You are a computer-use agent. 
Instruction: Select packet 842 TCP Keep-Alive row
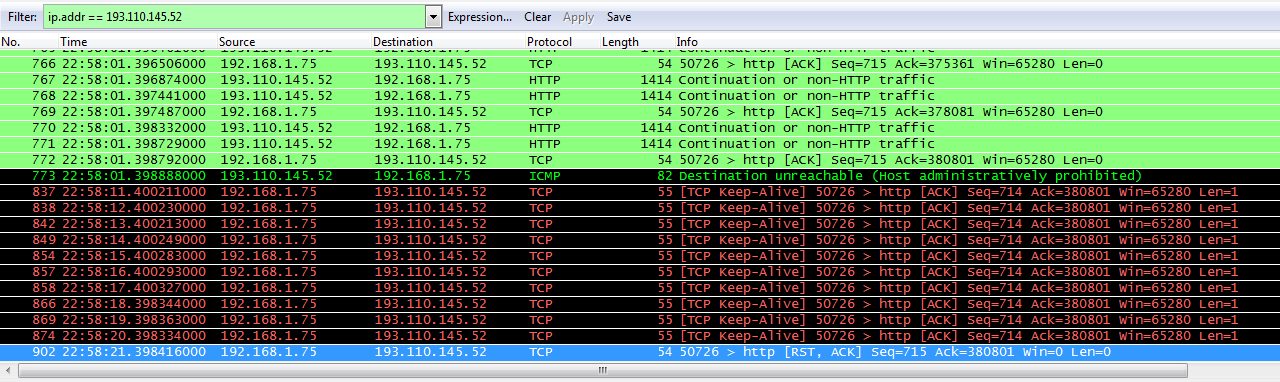640,224
